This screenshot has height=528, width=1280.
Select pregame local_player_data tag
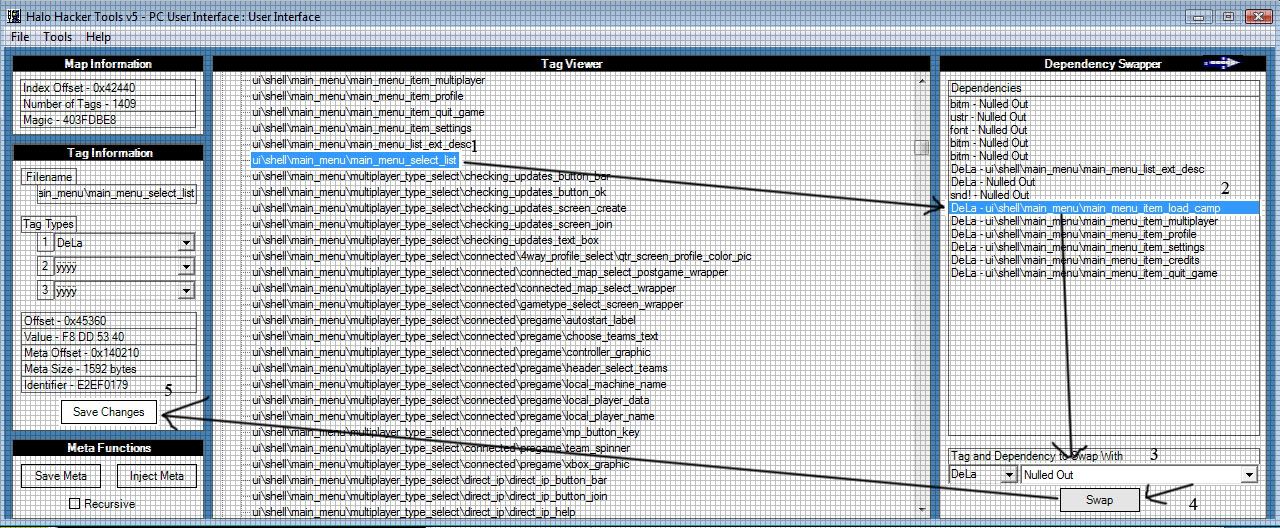[450, 400]
